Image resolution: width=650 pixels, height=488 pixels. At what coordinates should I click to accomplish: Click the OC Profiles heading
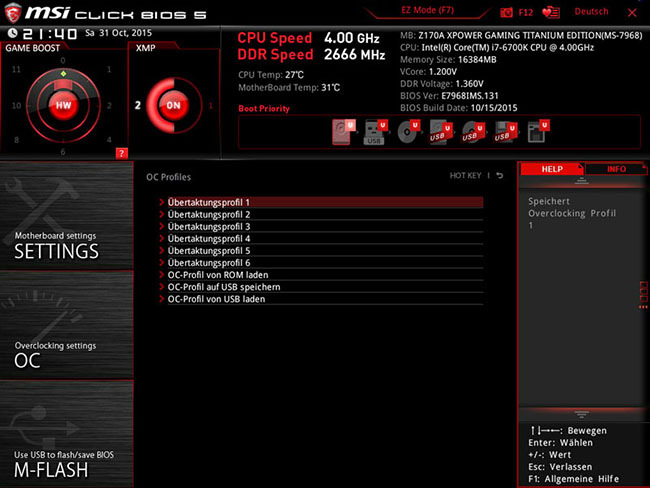168,177
